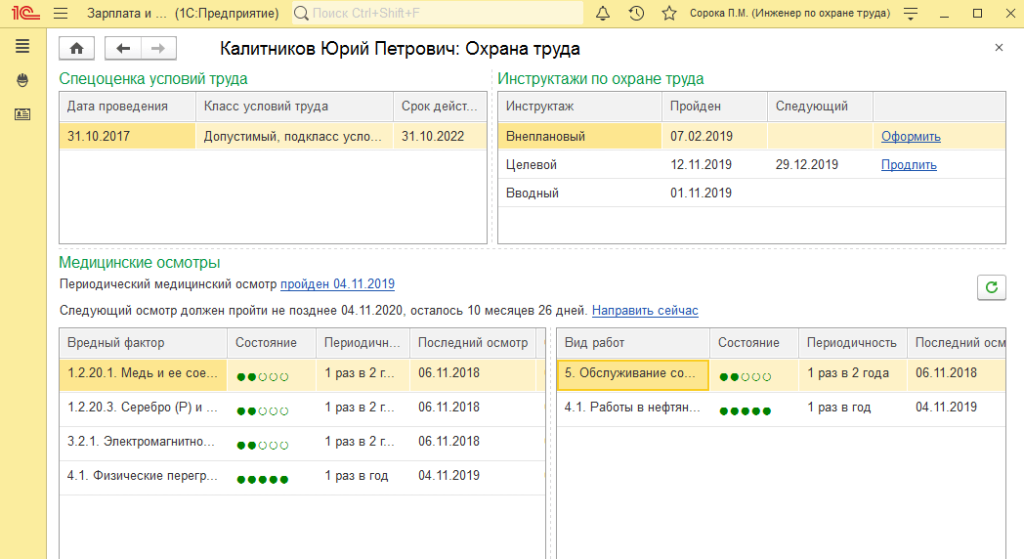Click the Оформить link for Внеплановый
This screenshot has height=559, width=1024.
[910, 137]
